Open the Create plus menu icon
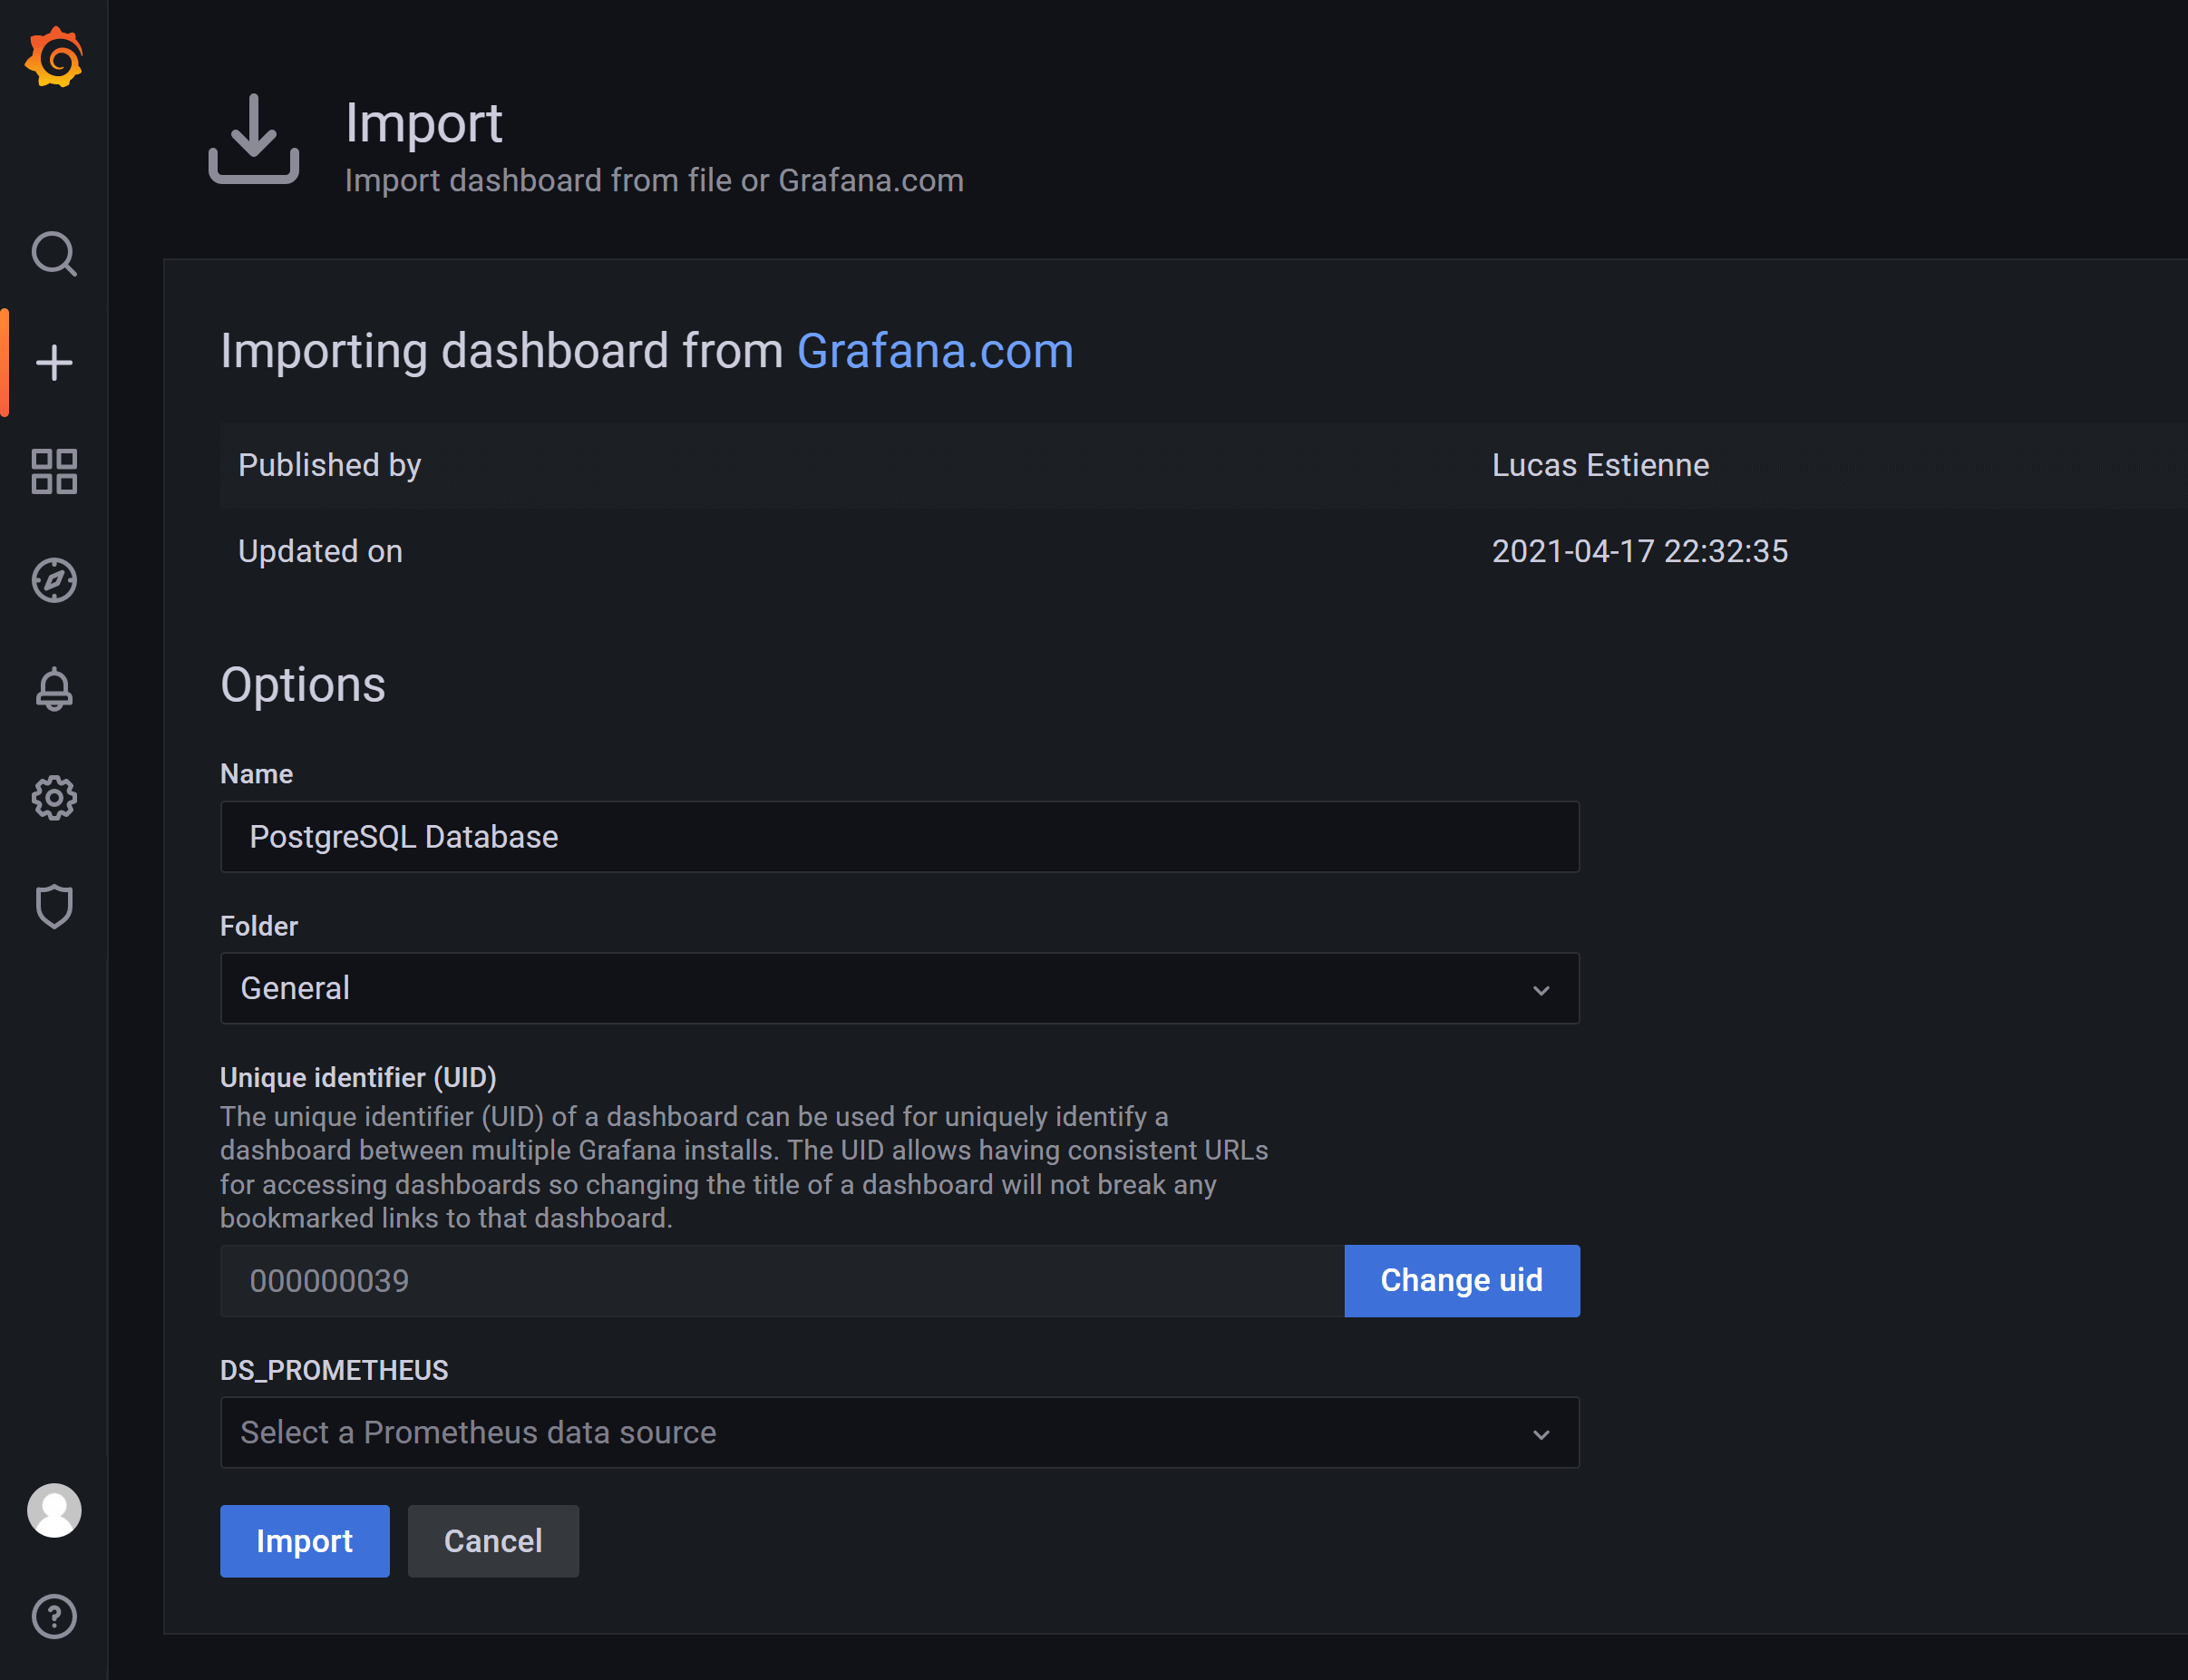The image size is (2188, 1680). pyautogui.click(x=54, y=363)
